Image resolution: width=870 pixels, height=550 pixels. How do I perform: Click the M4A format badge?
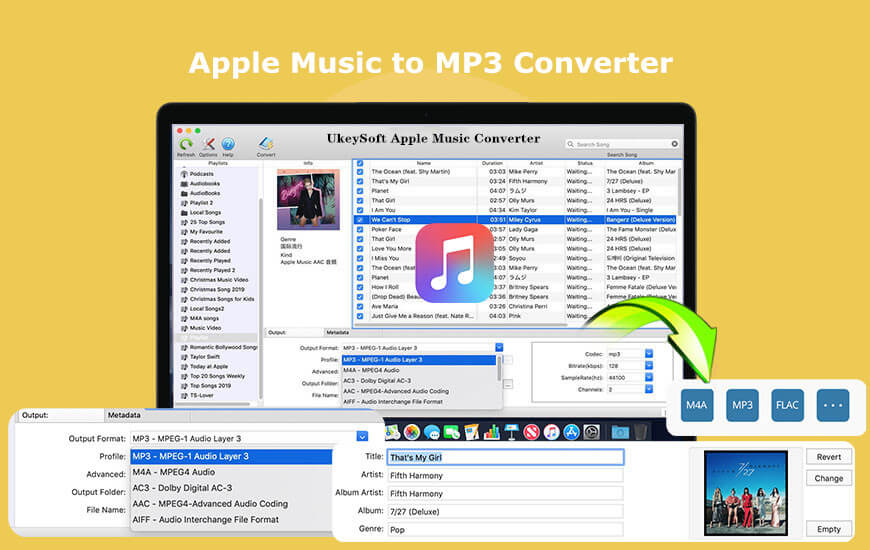coord(697,405)
